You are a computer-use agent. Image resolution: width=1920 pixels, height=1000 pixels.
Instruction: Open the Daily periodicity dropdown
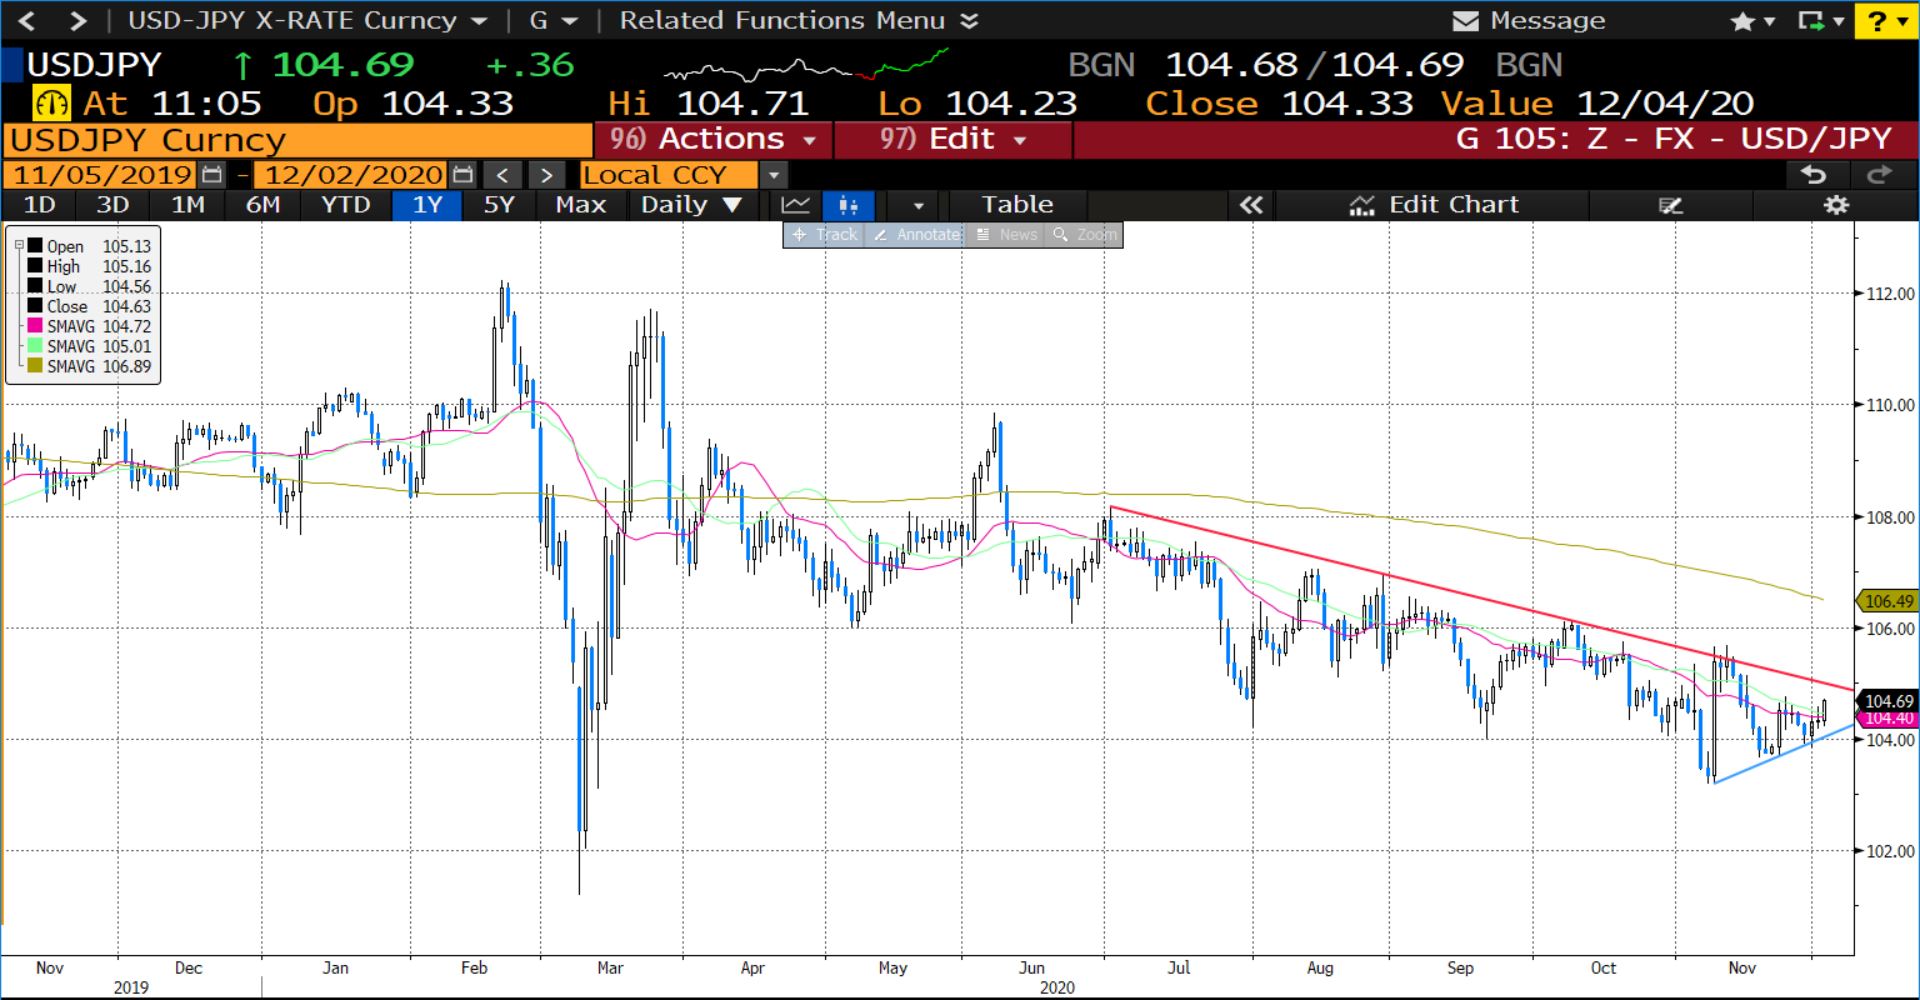coord(691,205)
